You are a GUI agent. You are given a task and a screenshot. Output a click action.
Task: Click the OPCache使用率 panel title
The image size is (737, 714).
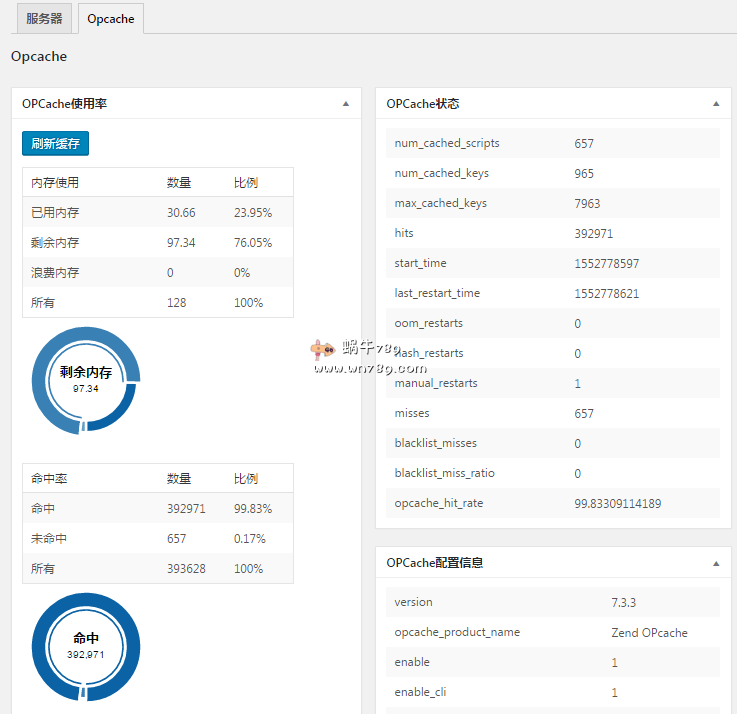pos(64,103)
